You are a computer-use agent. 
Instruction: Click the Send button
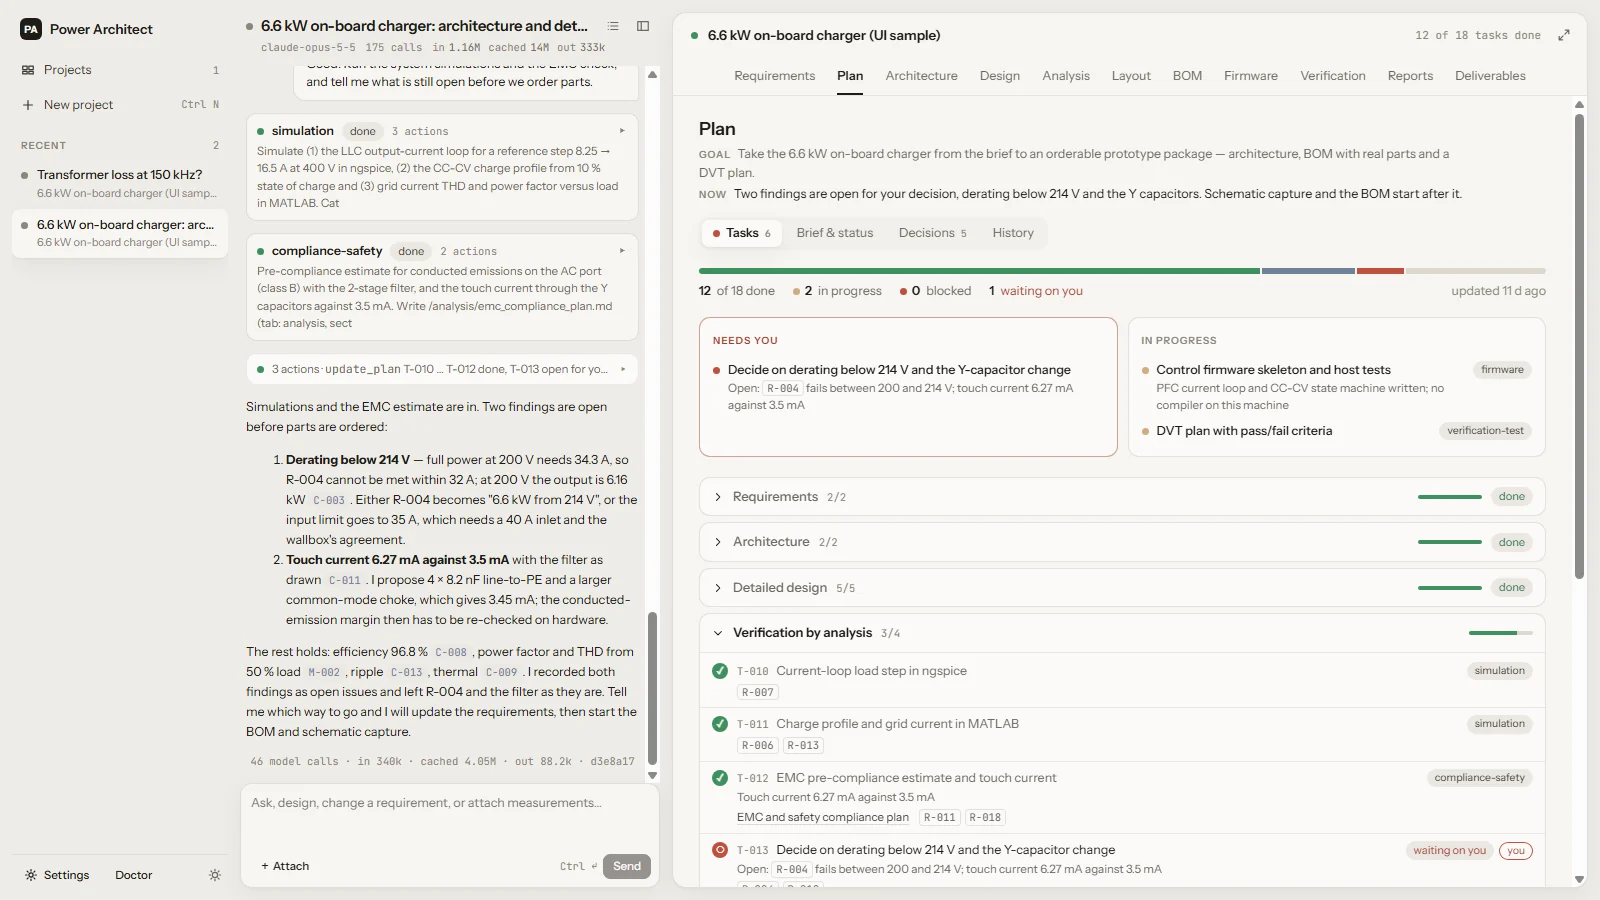(x=627, y=866)
